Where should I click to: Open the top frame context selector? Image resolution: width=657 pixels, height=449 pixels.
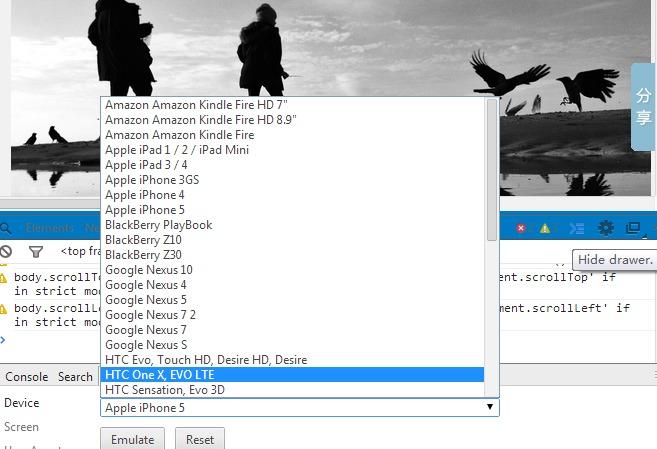[x=80, y=251]
